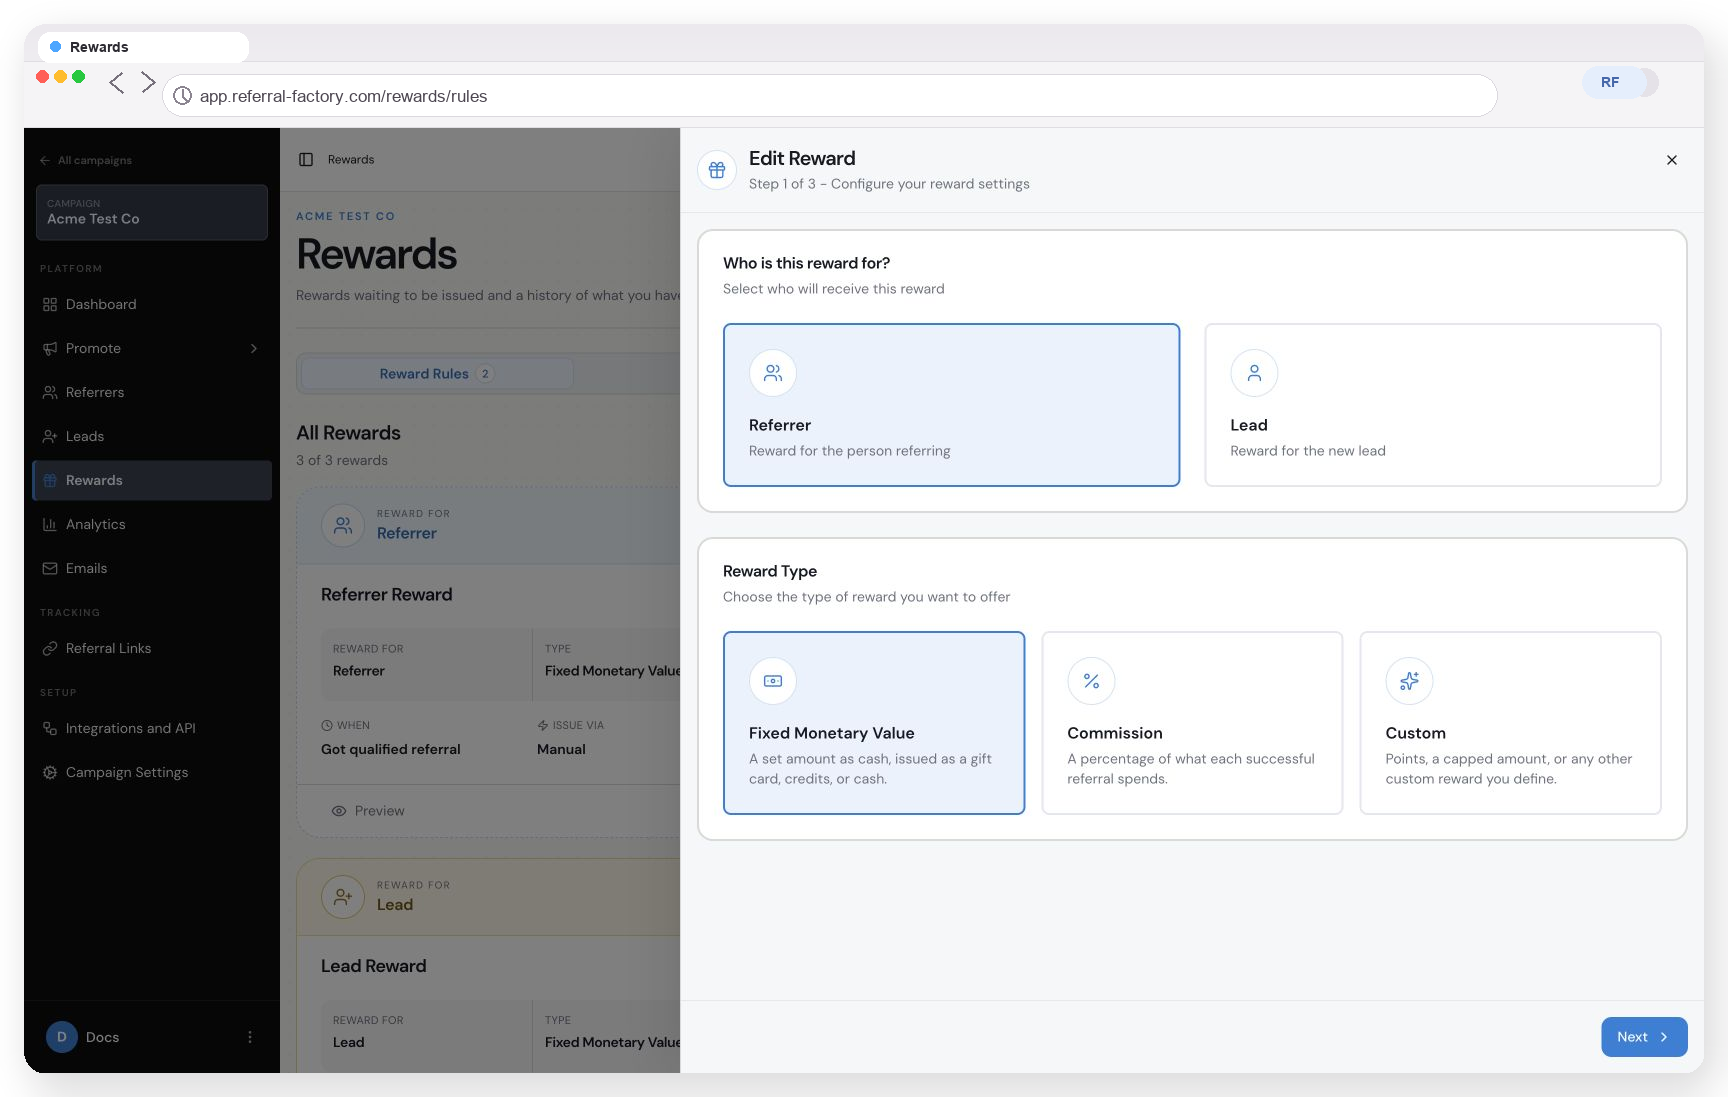Open Analytics in the sidebar
The image size is (1728, 1097).
152,524
